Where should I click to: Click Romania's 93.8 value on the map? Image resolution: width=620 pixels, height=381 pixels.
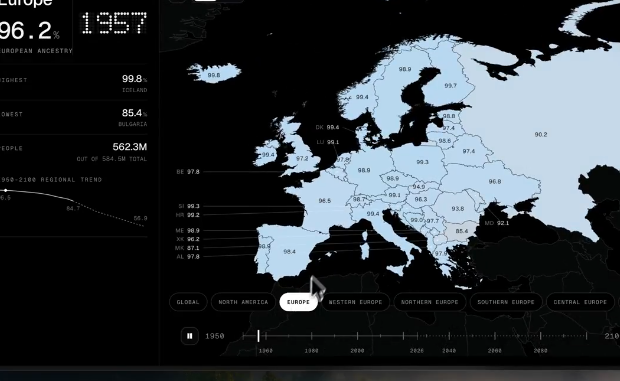pos(457,208)
